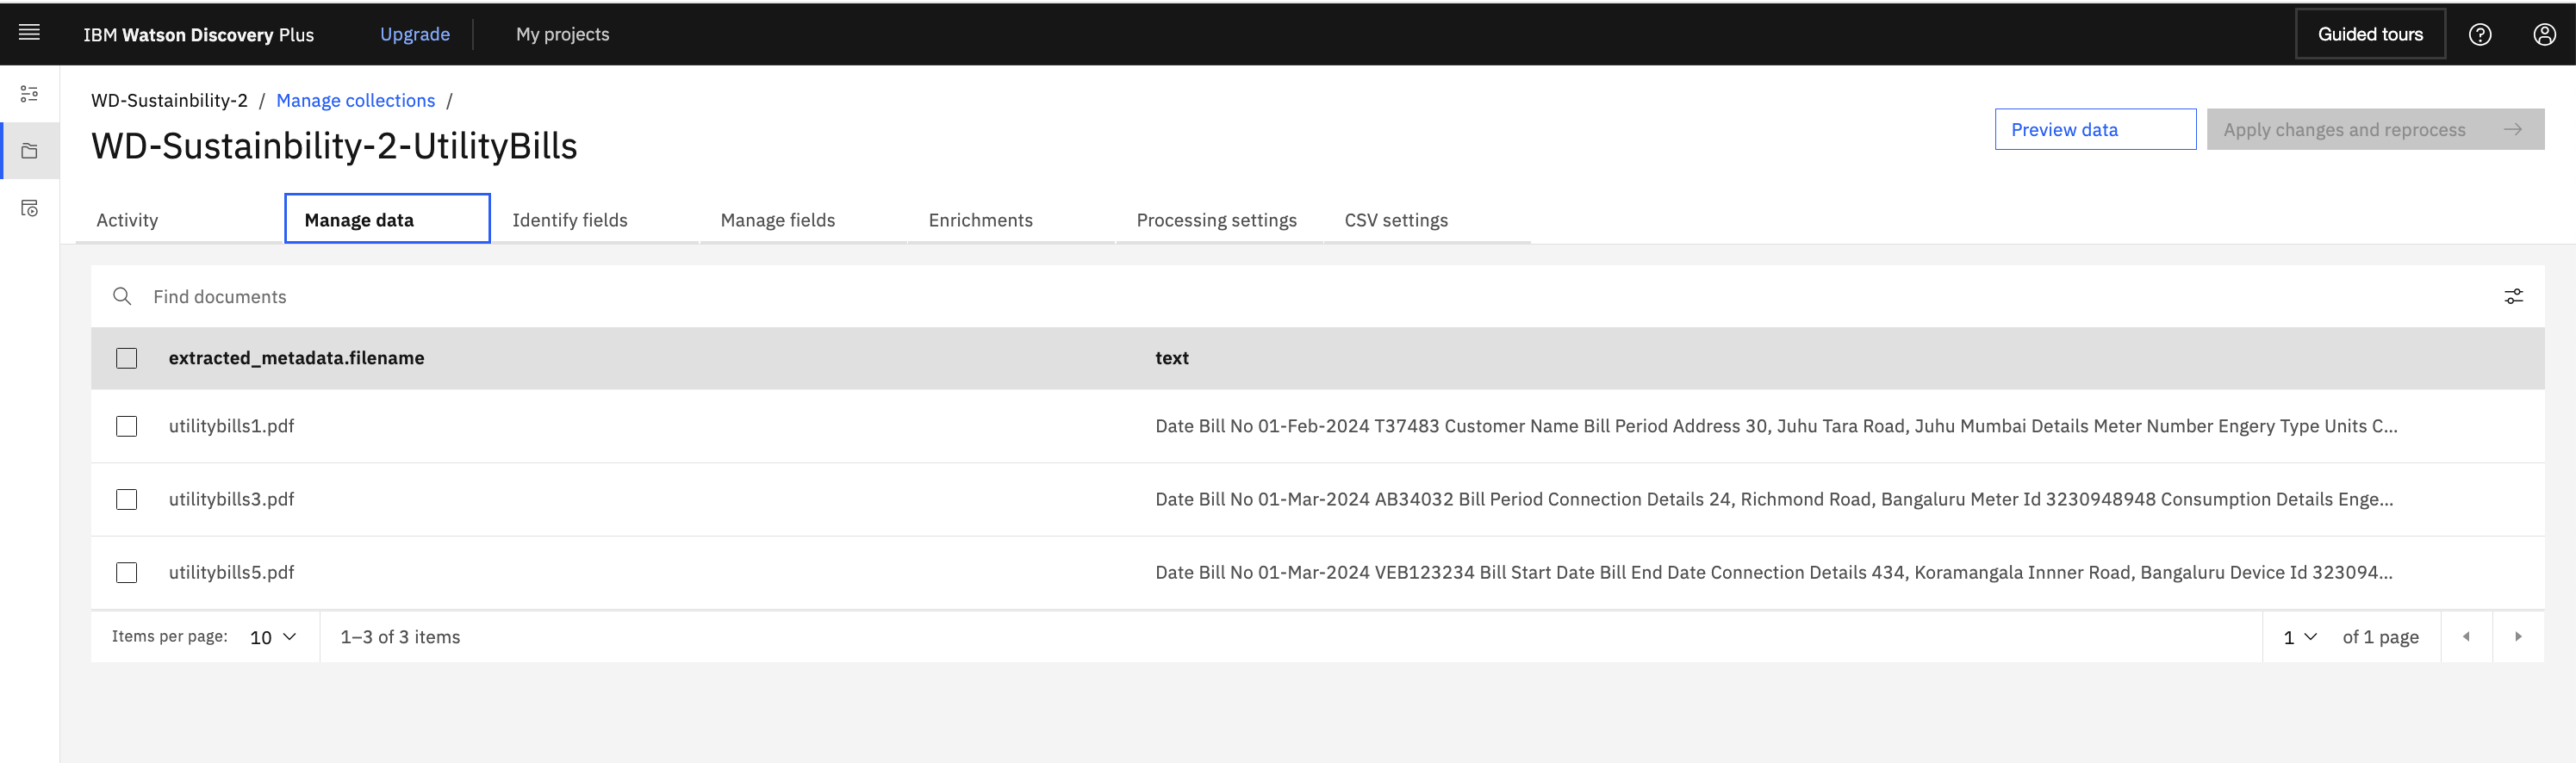Follow the Manage collections breadcrumb link
This screenshot has width=2576, height=763.
coord(355,100)
